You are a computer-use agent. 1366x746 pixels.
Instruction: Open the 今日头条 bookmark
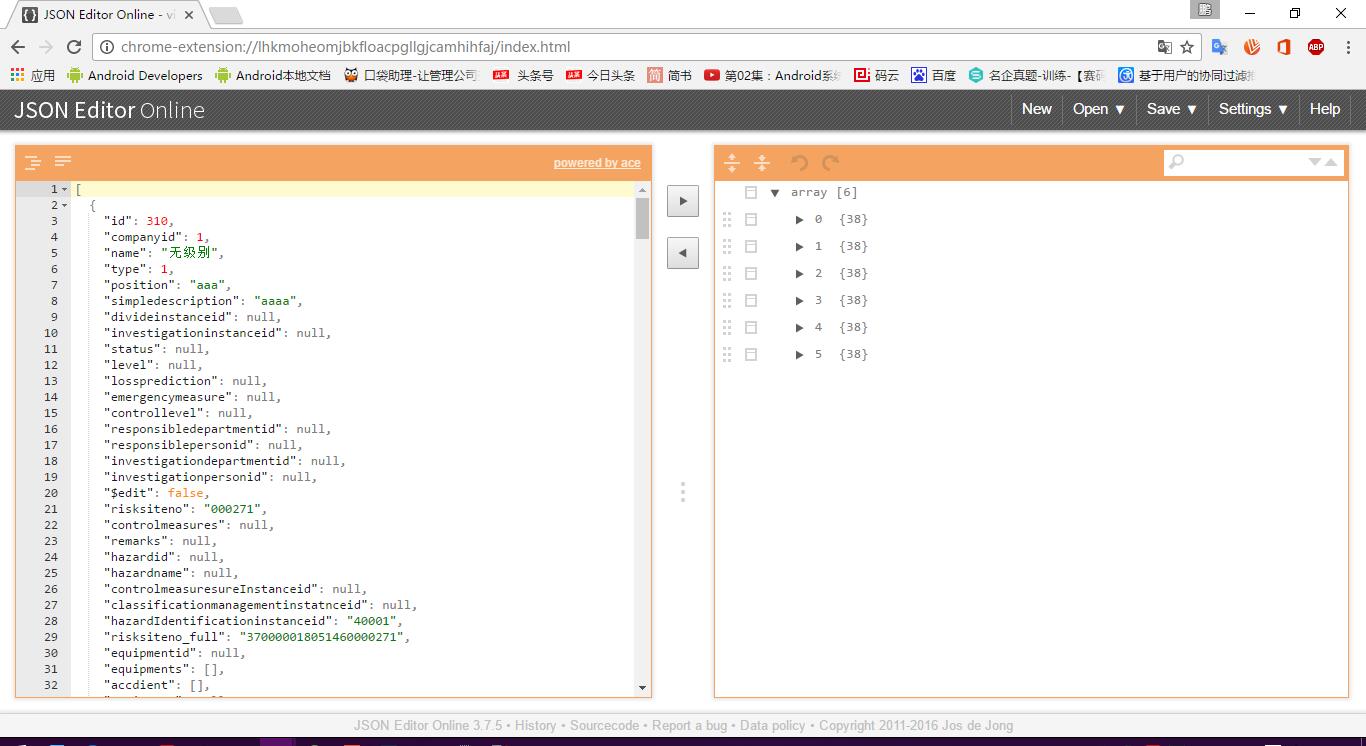point(600,75)
